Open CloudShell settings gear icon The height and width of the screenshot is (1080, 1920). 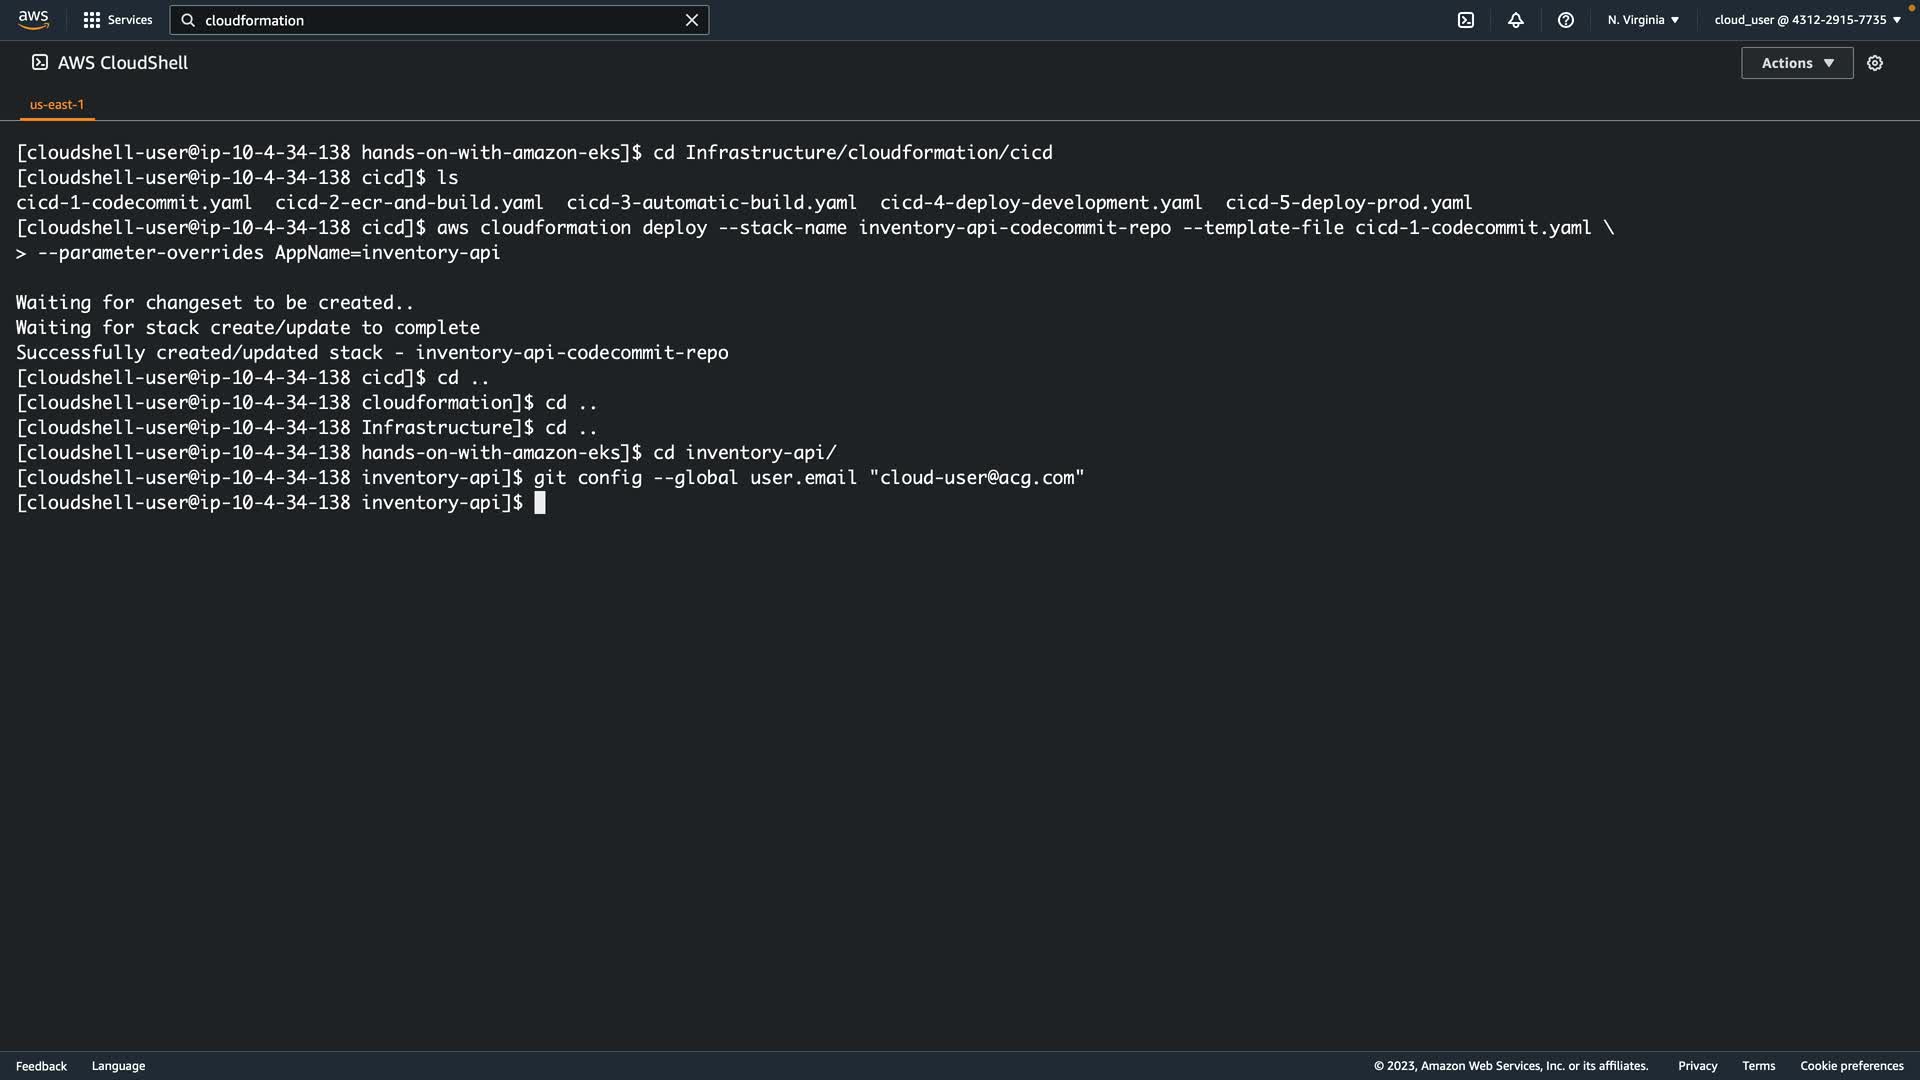[x=1875, y=63]
